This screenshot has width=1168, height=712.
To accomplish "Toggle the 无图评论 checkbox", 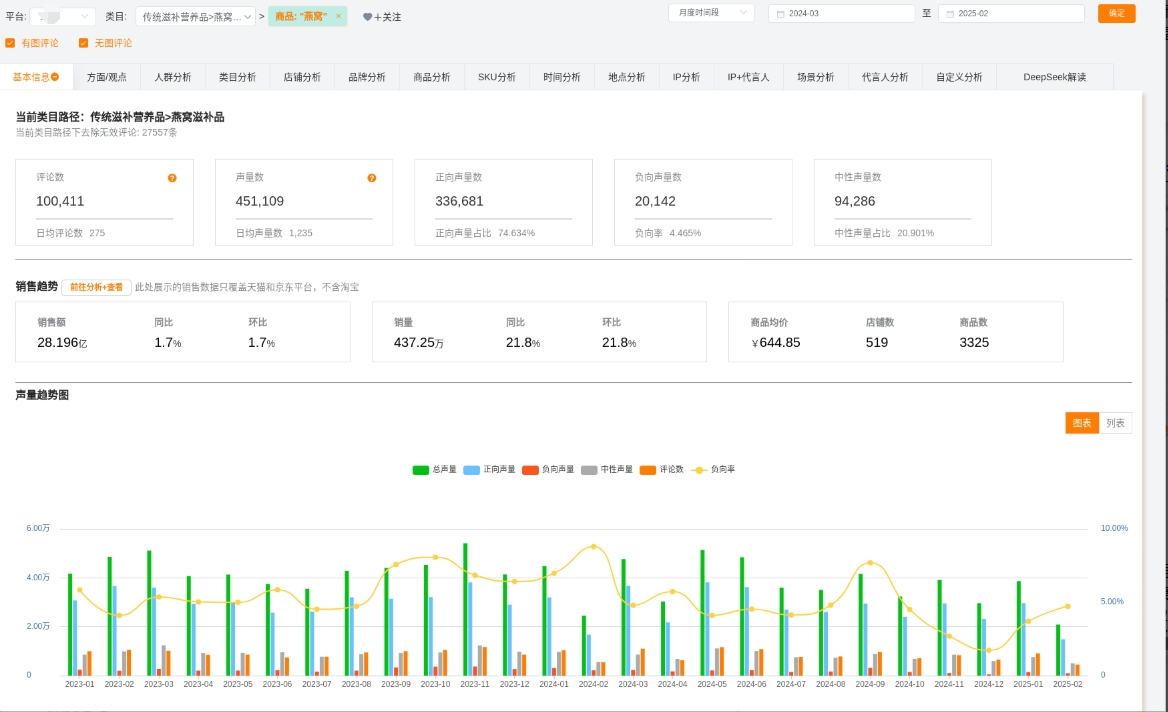I will (83, 43).
